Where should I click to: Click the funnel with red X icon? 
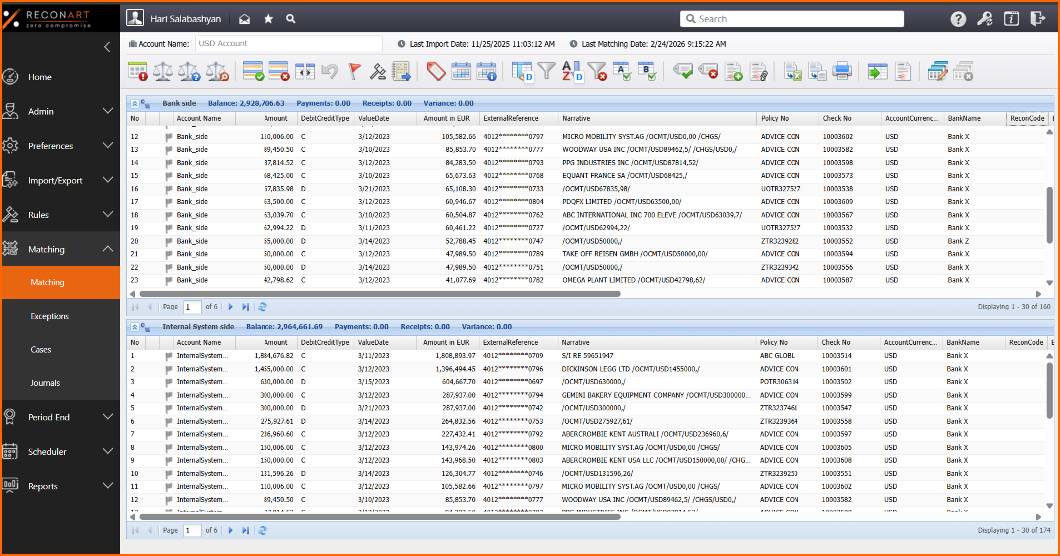click(x=597, y=71)
